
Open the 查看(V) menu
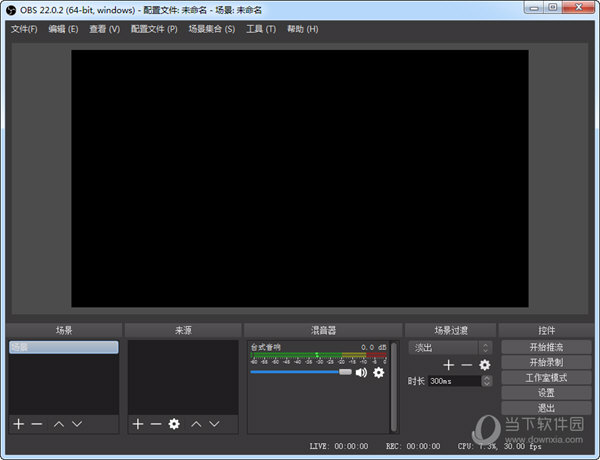tap(104, 29)
